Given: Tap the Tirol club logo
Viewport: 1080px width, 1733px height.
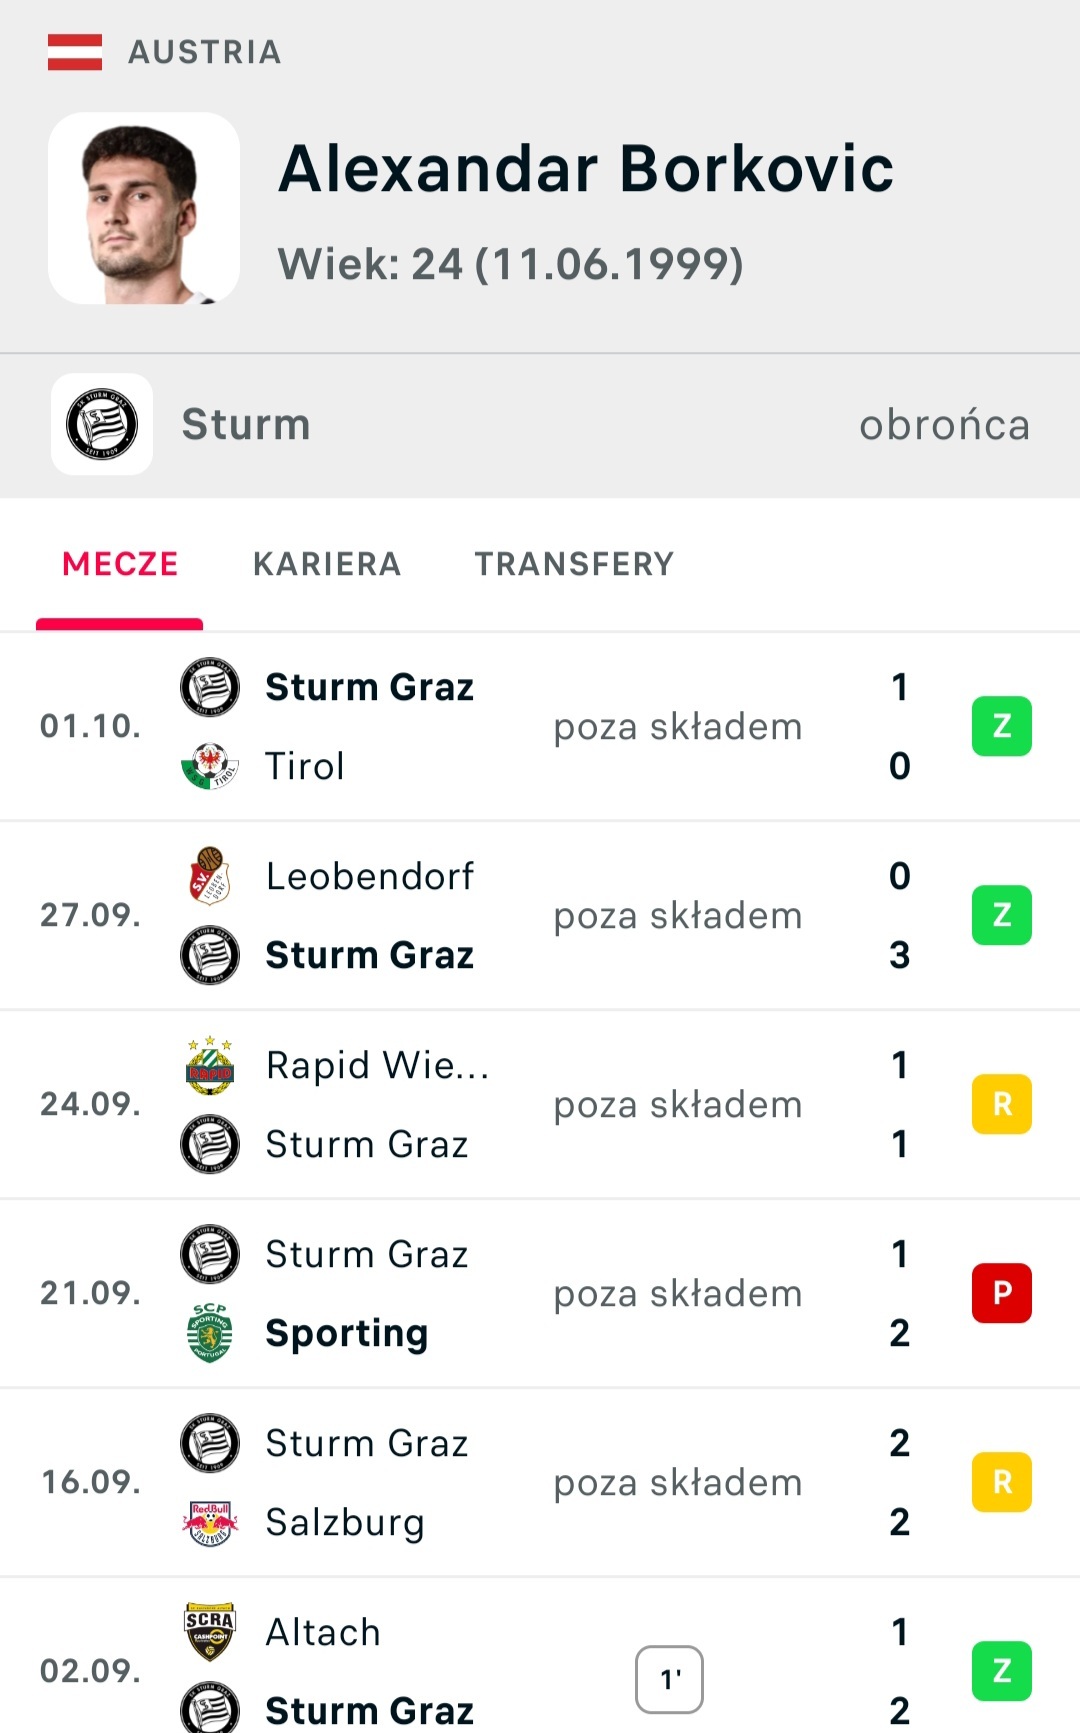Looking at the screenshot, I should point(210,766).
